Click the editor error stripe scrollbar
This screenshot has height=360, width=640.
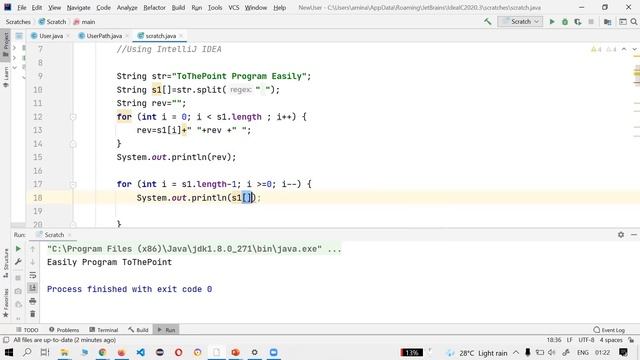tap(637, 135)
